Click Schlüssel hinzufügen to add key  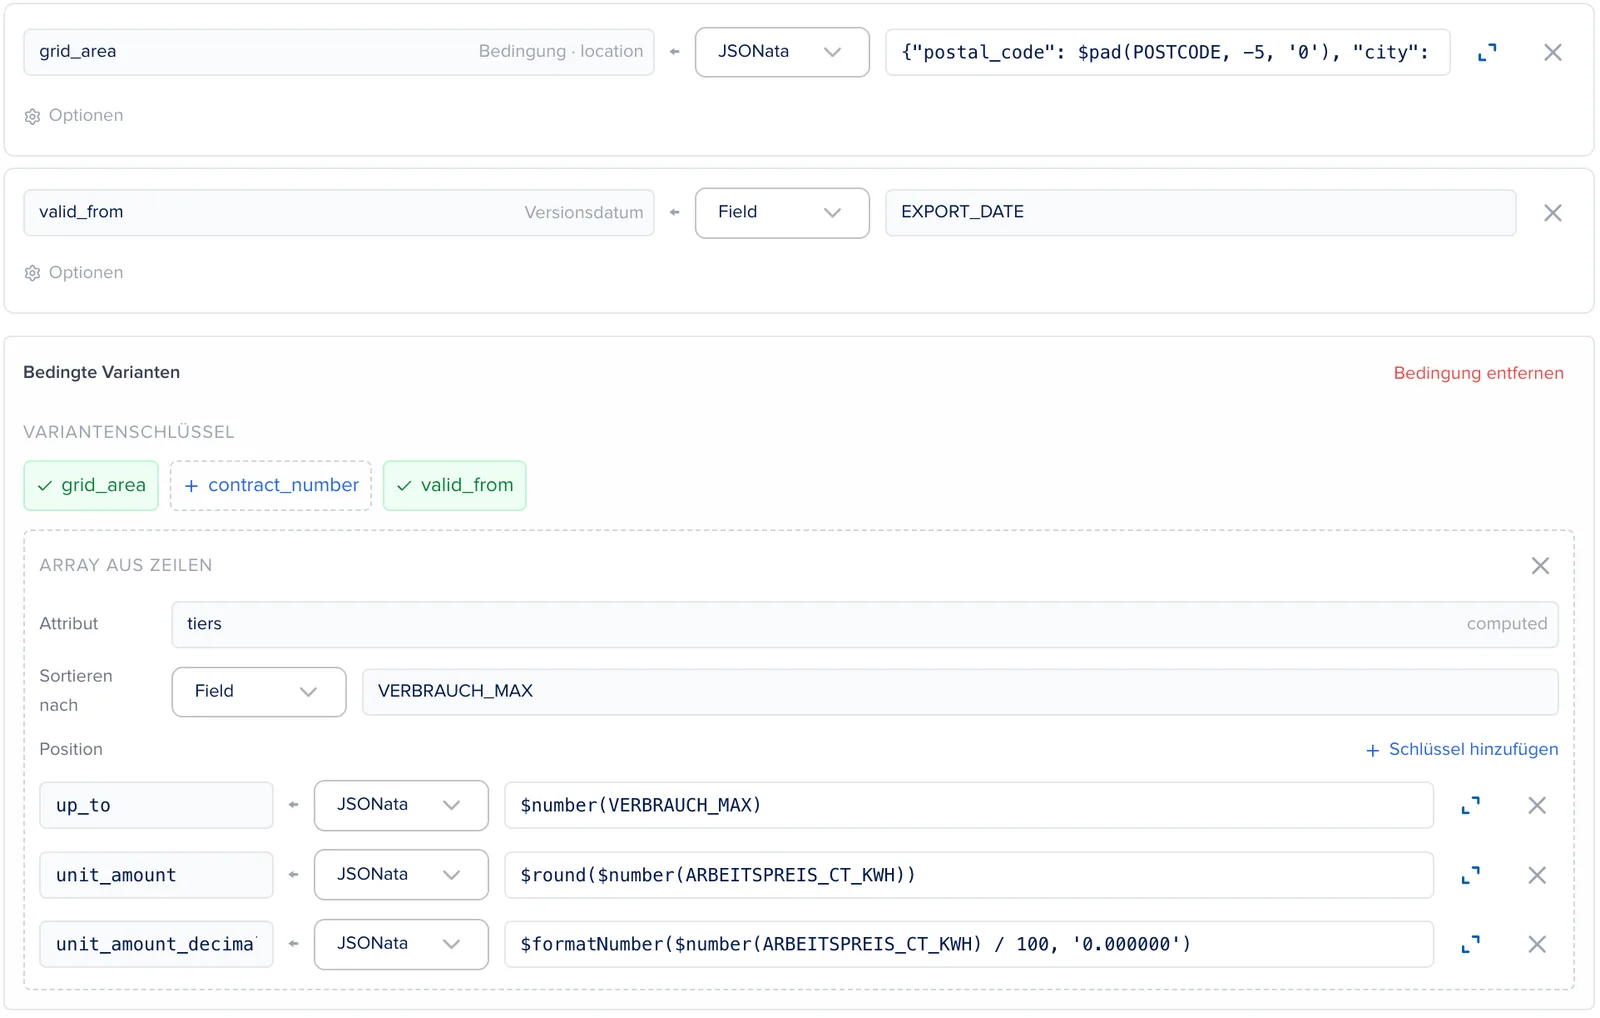(x=1462, y=750)
